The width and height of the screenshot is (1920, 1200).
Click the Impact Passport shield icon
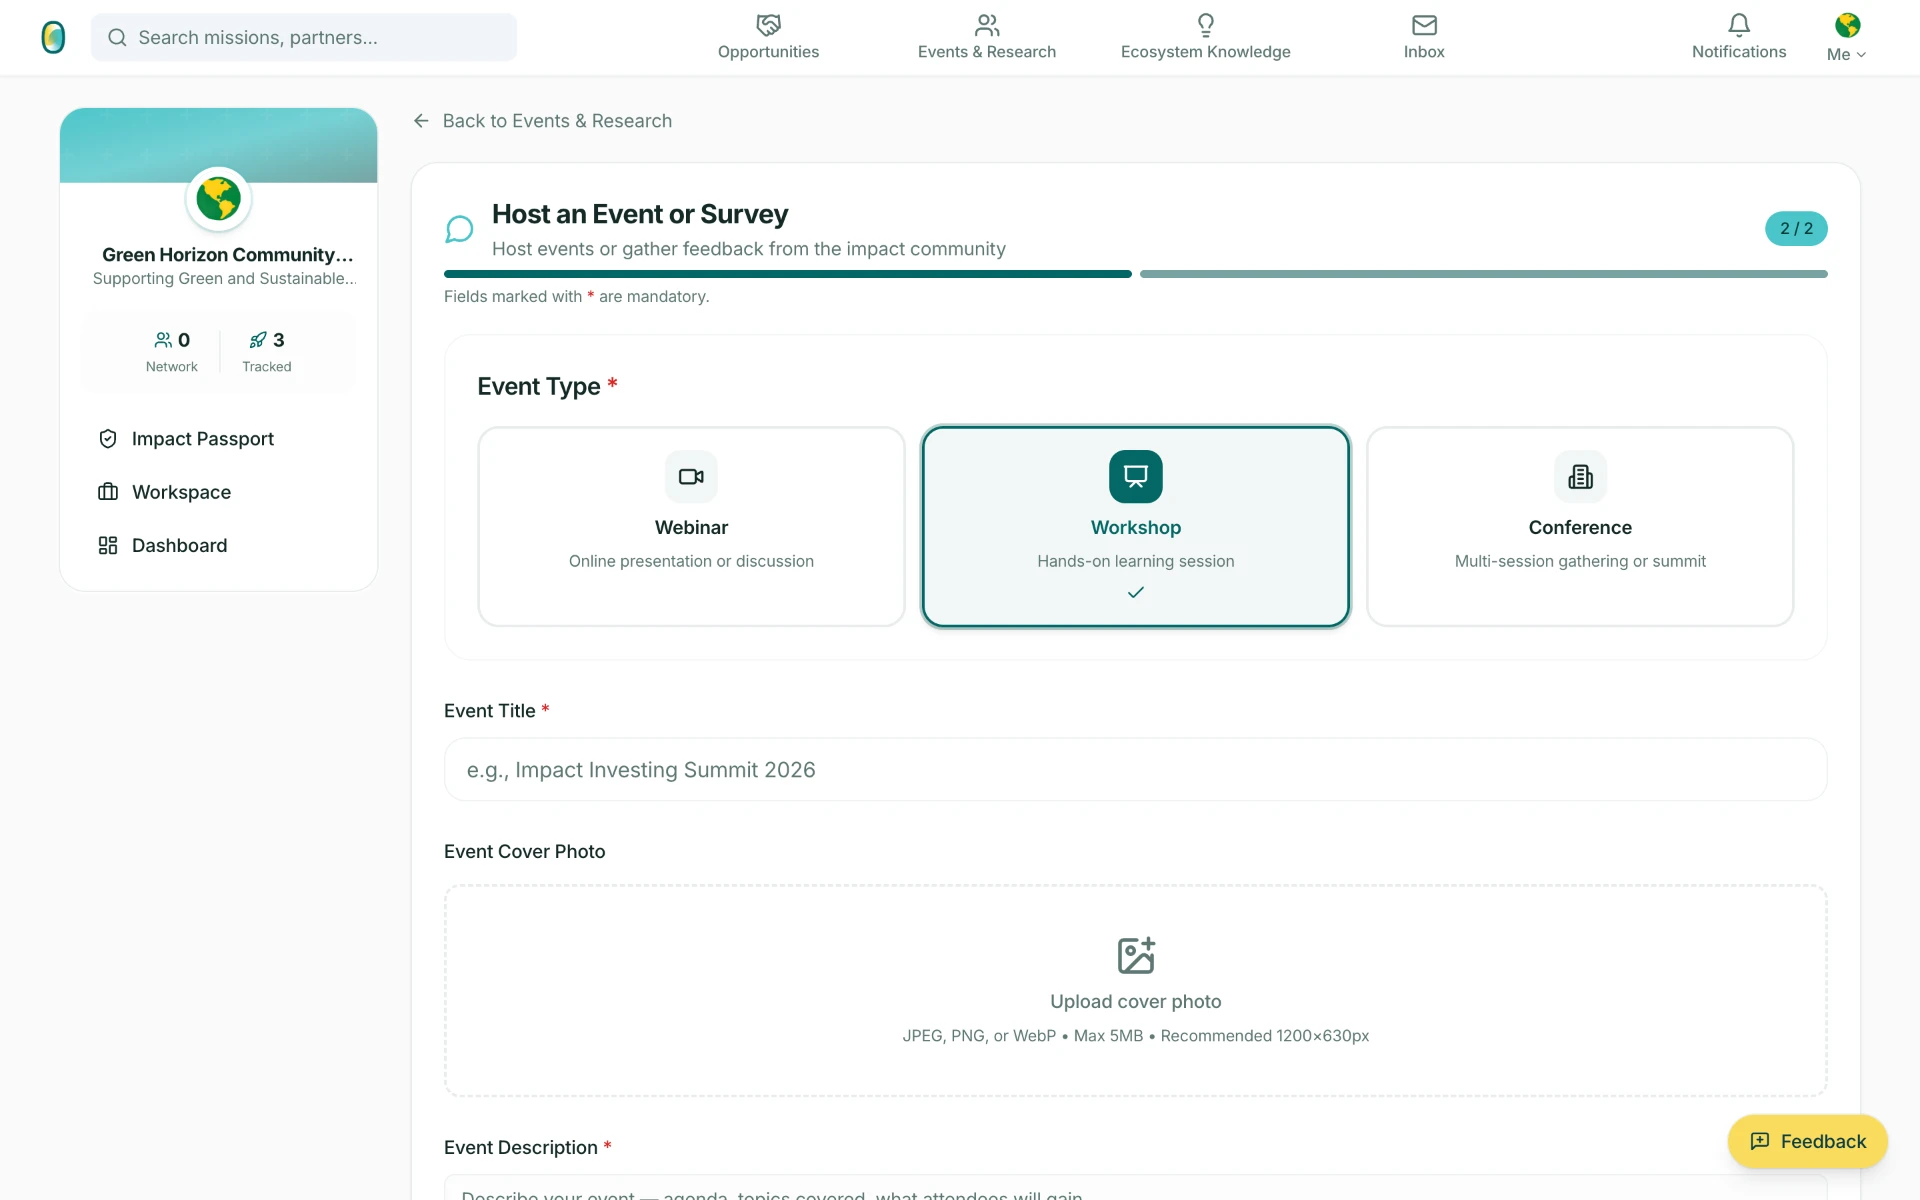point(108,439)
